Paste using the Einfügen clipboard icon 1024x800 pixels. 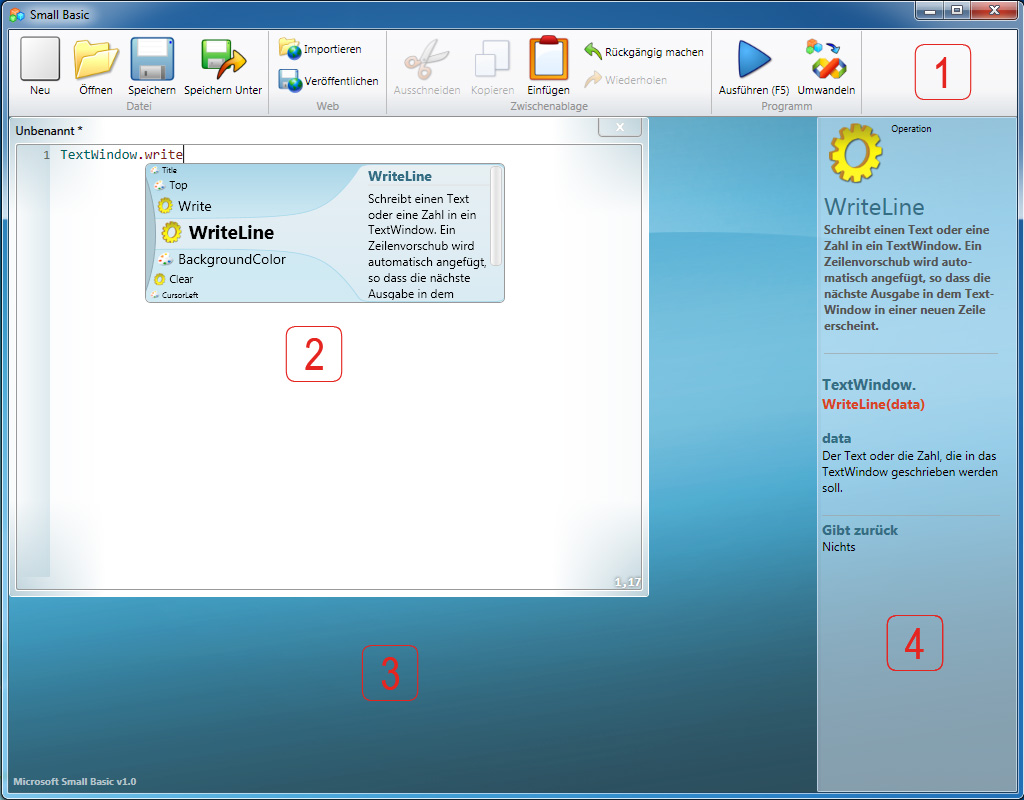548,60
